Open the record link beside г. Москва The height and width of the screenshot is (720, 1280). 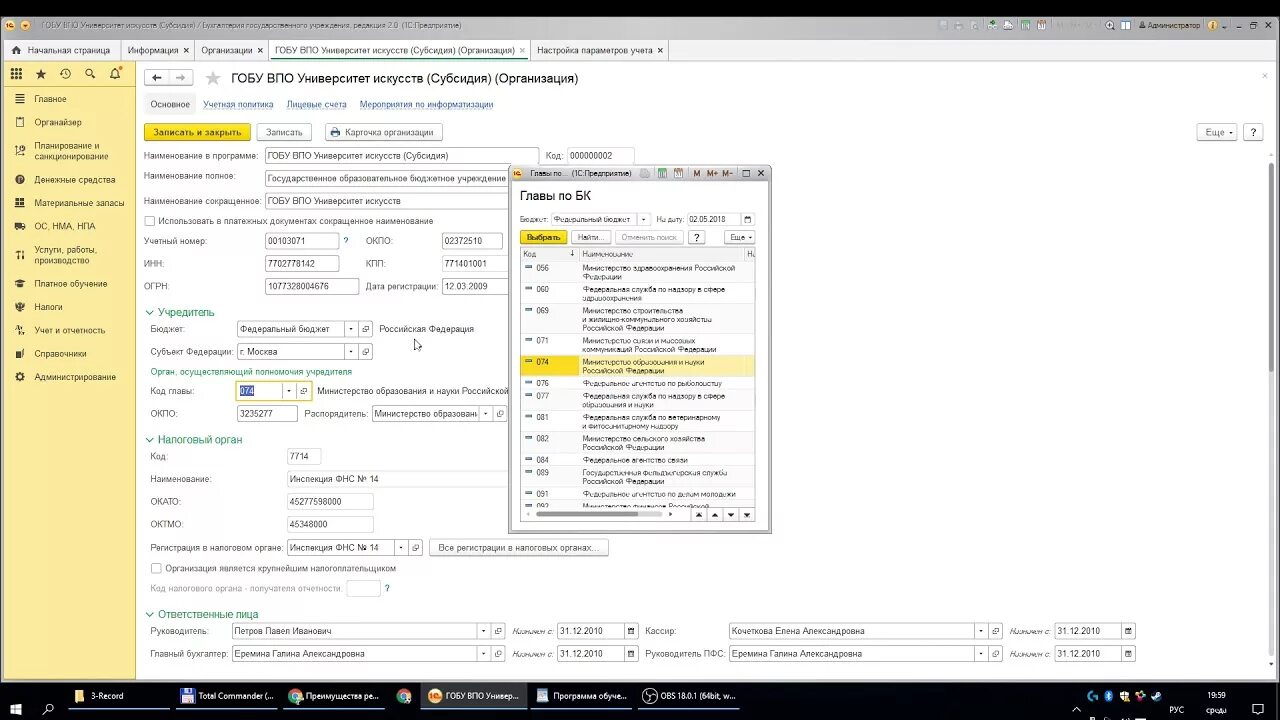pos(366,352)
